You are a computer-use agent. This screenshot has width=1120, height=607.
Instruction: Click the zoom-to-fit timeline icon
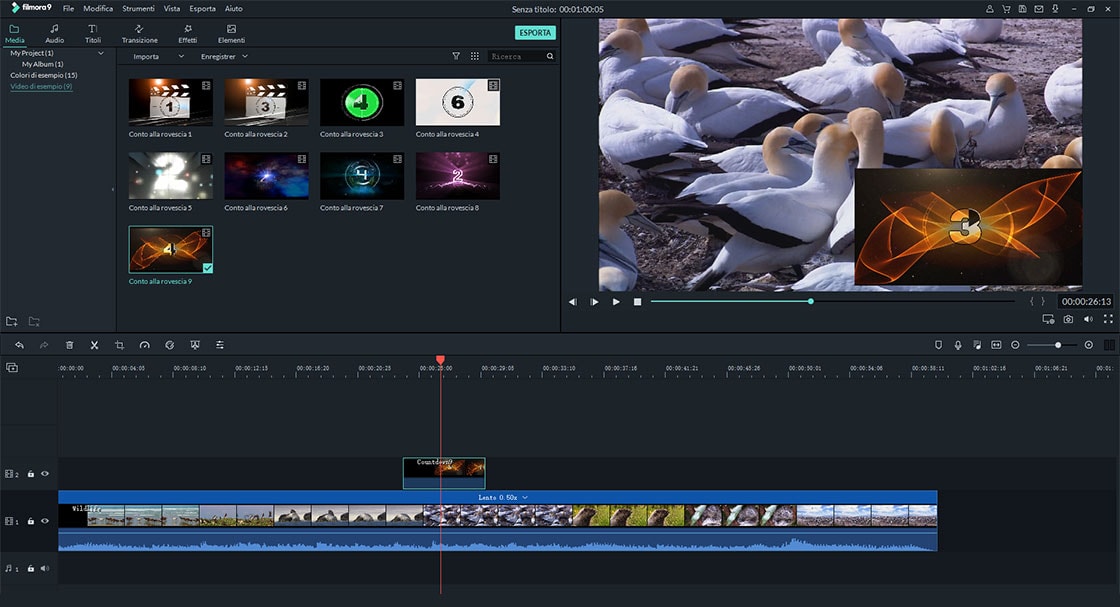[x=996, y=345]
